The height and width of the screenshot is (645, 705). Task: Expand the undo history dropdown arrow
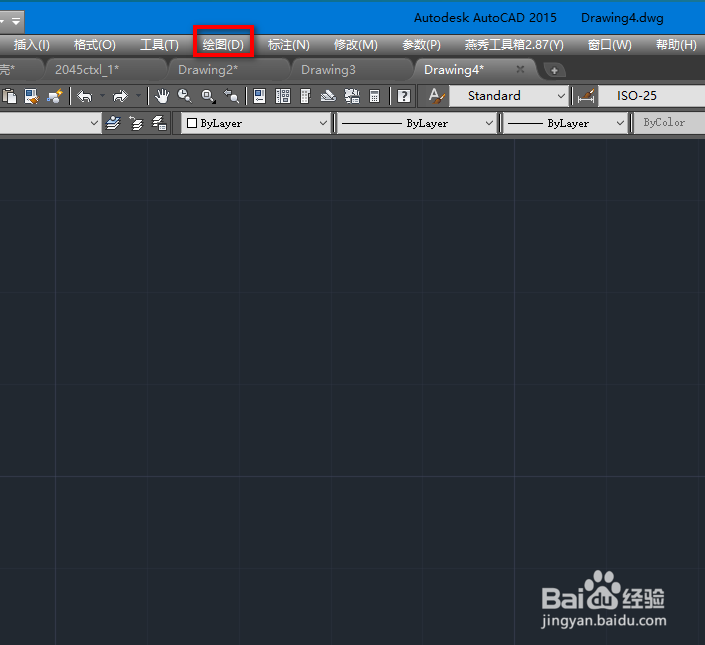[103, 96]
